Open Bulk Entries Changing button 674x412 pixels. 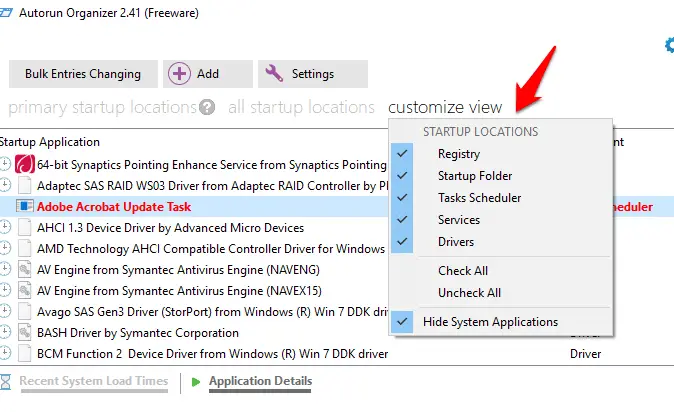[83, 74]
